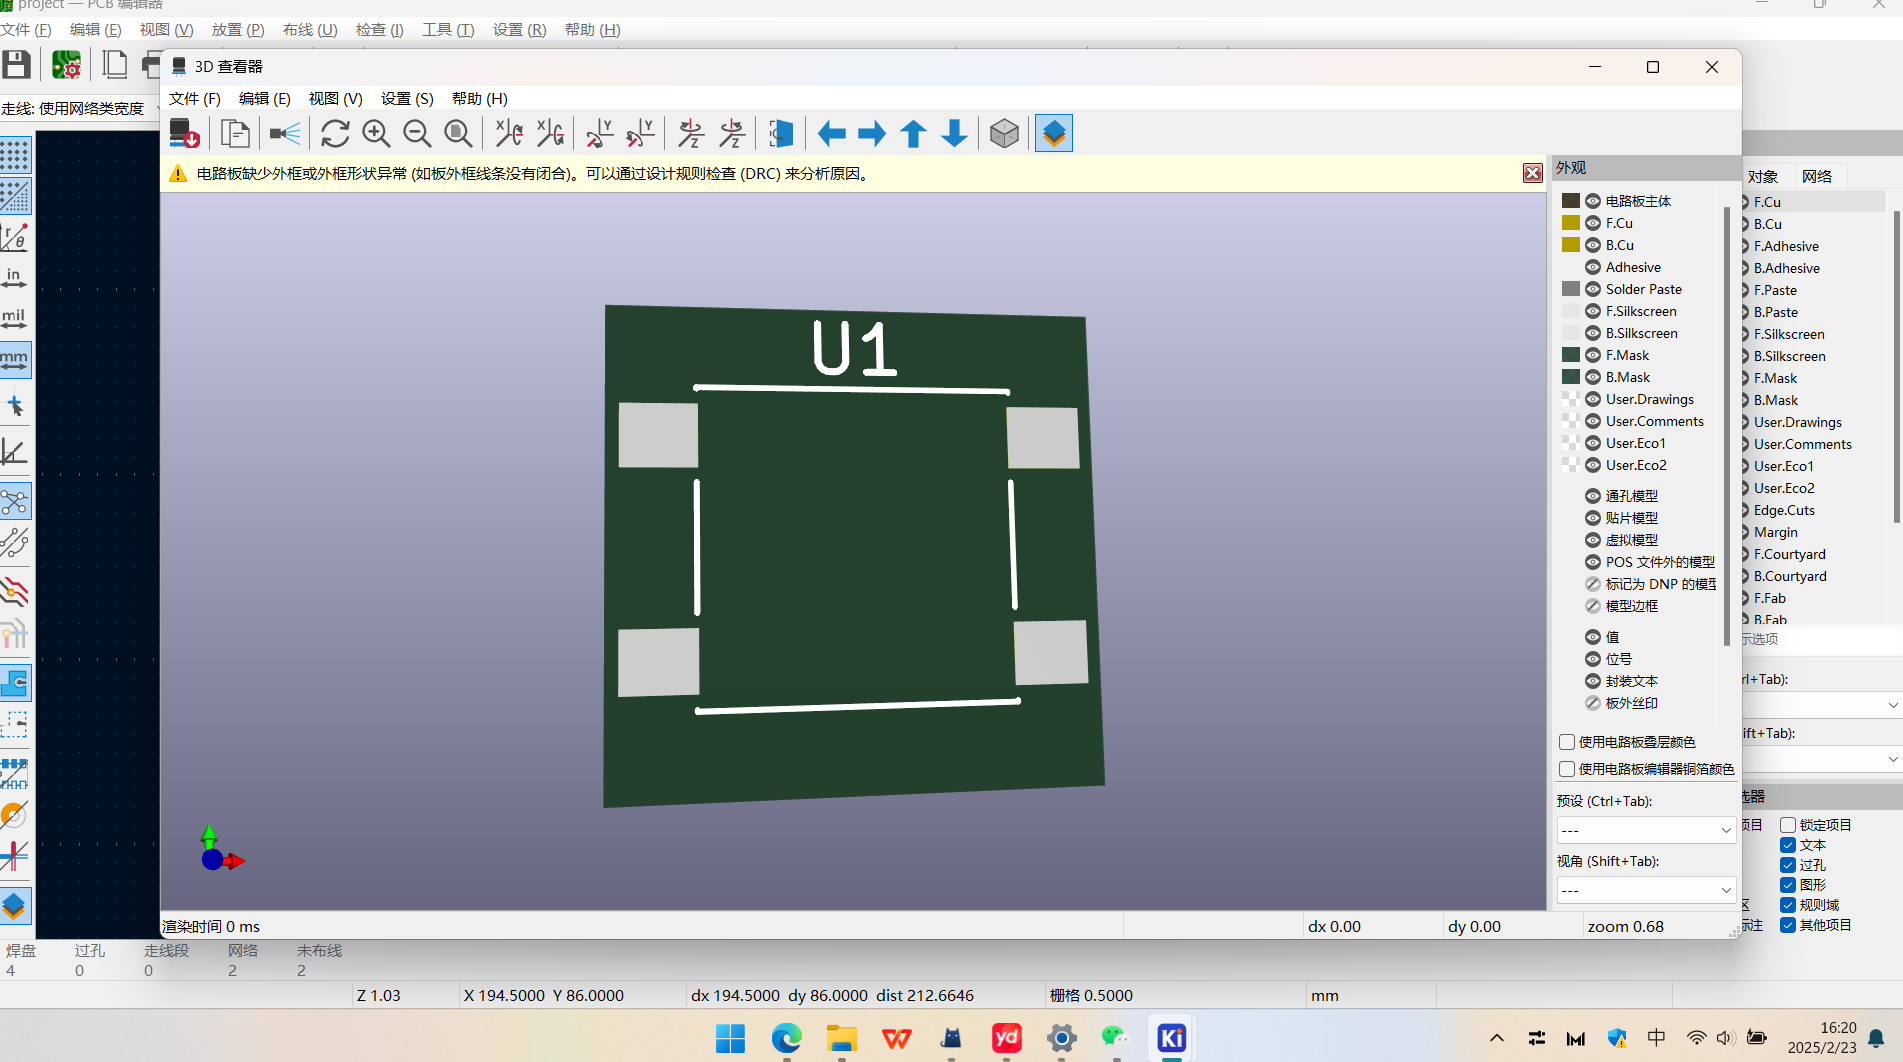Open the 视角 (Shift+Tab) viewport dropdown
The height and width of the screenshot is (1062, 1903).
(x=1646, y=890)
